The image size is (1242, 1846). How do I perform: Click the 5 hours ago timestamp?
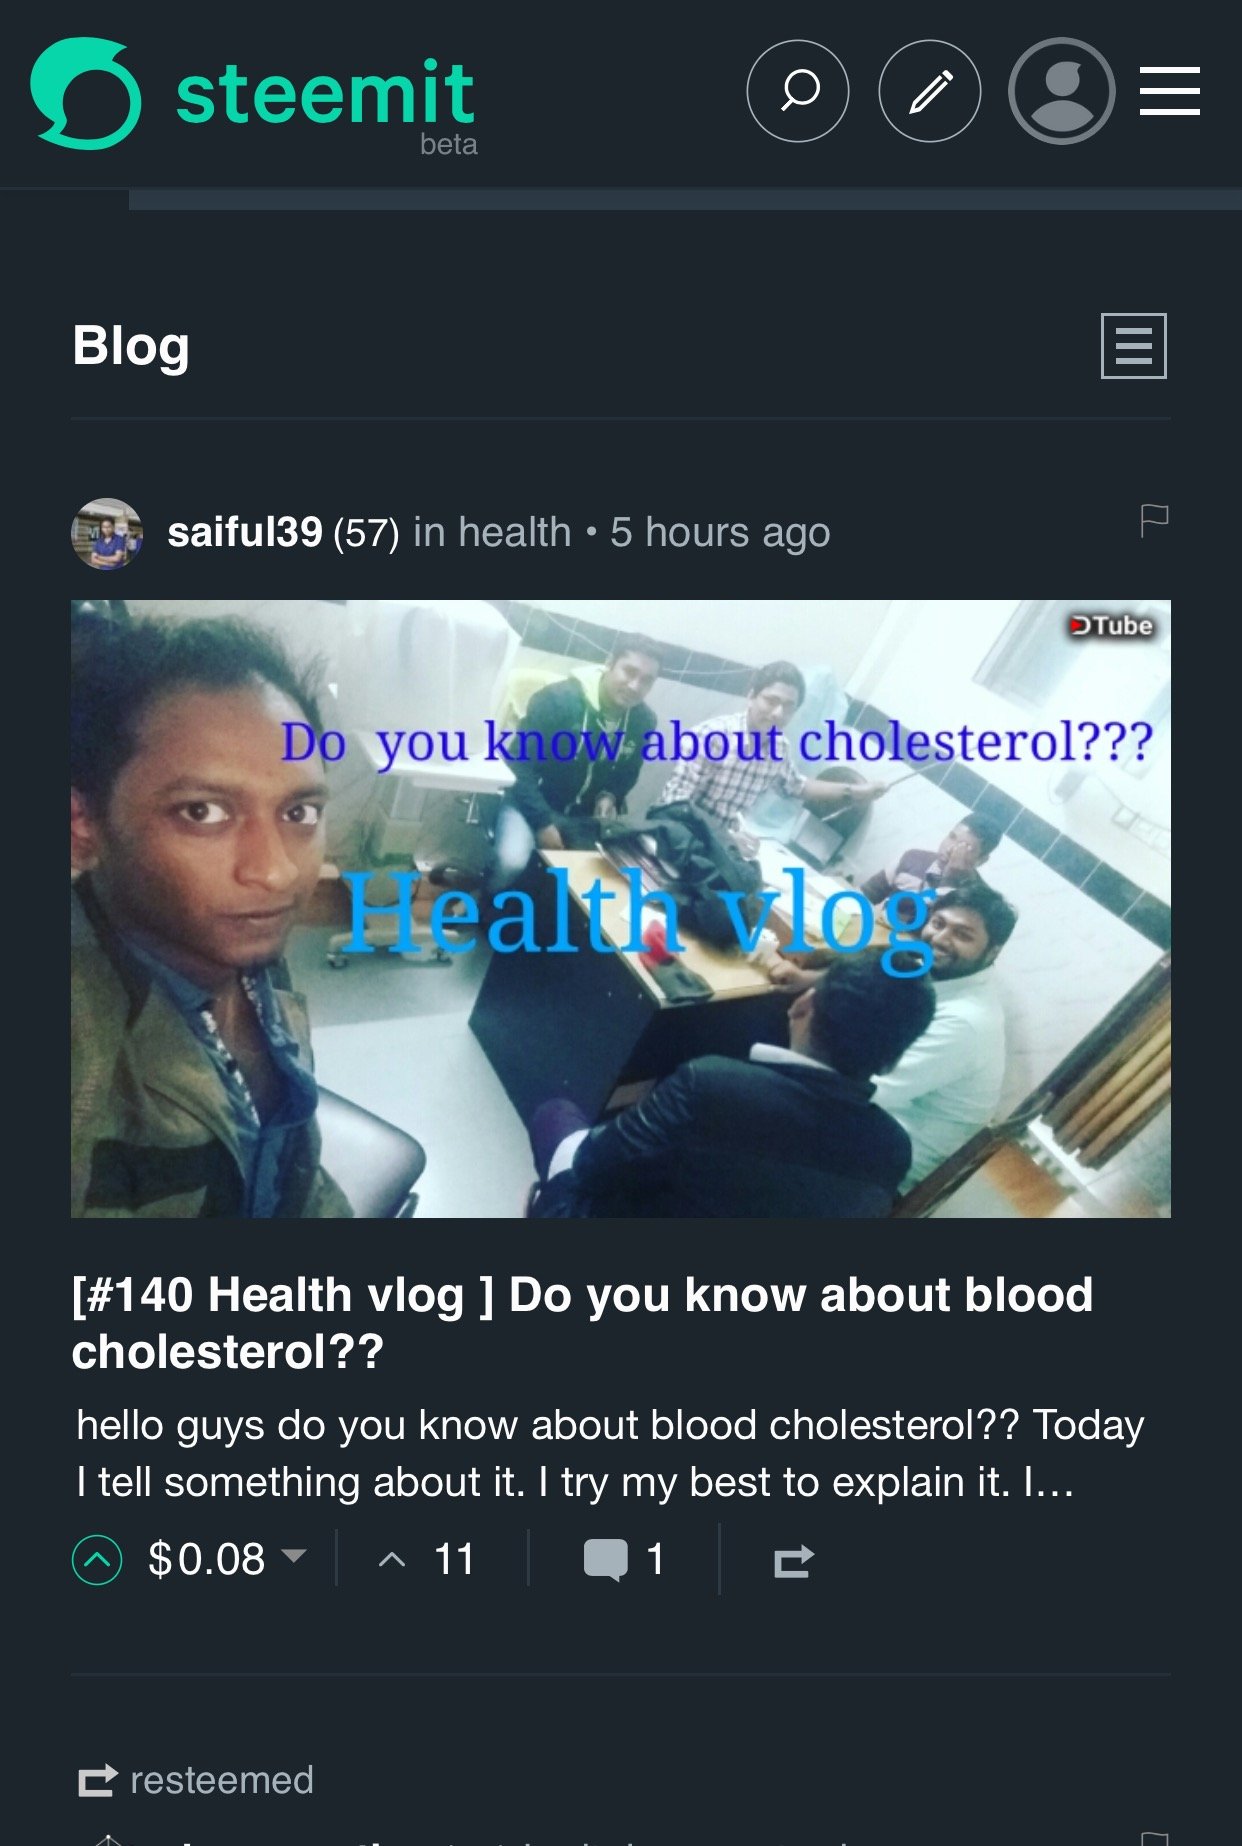[x=720, y=532]
